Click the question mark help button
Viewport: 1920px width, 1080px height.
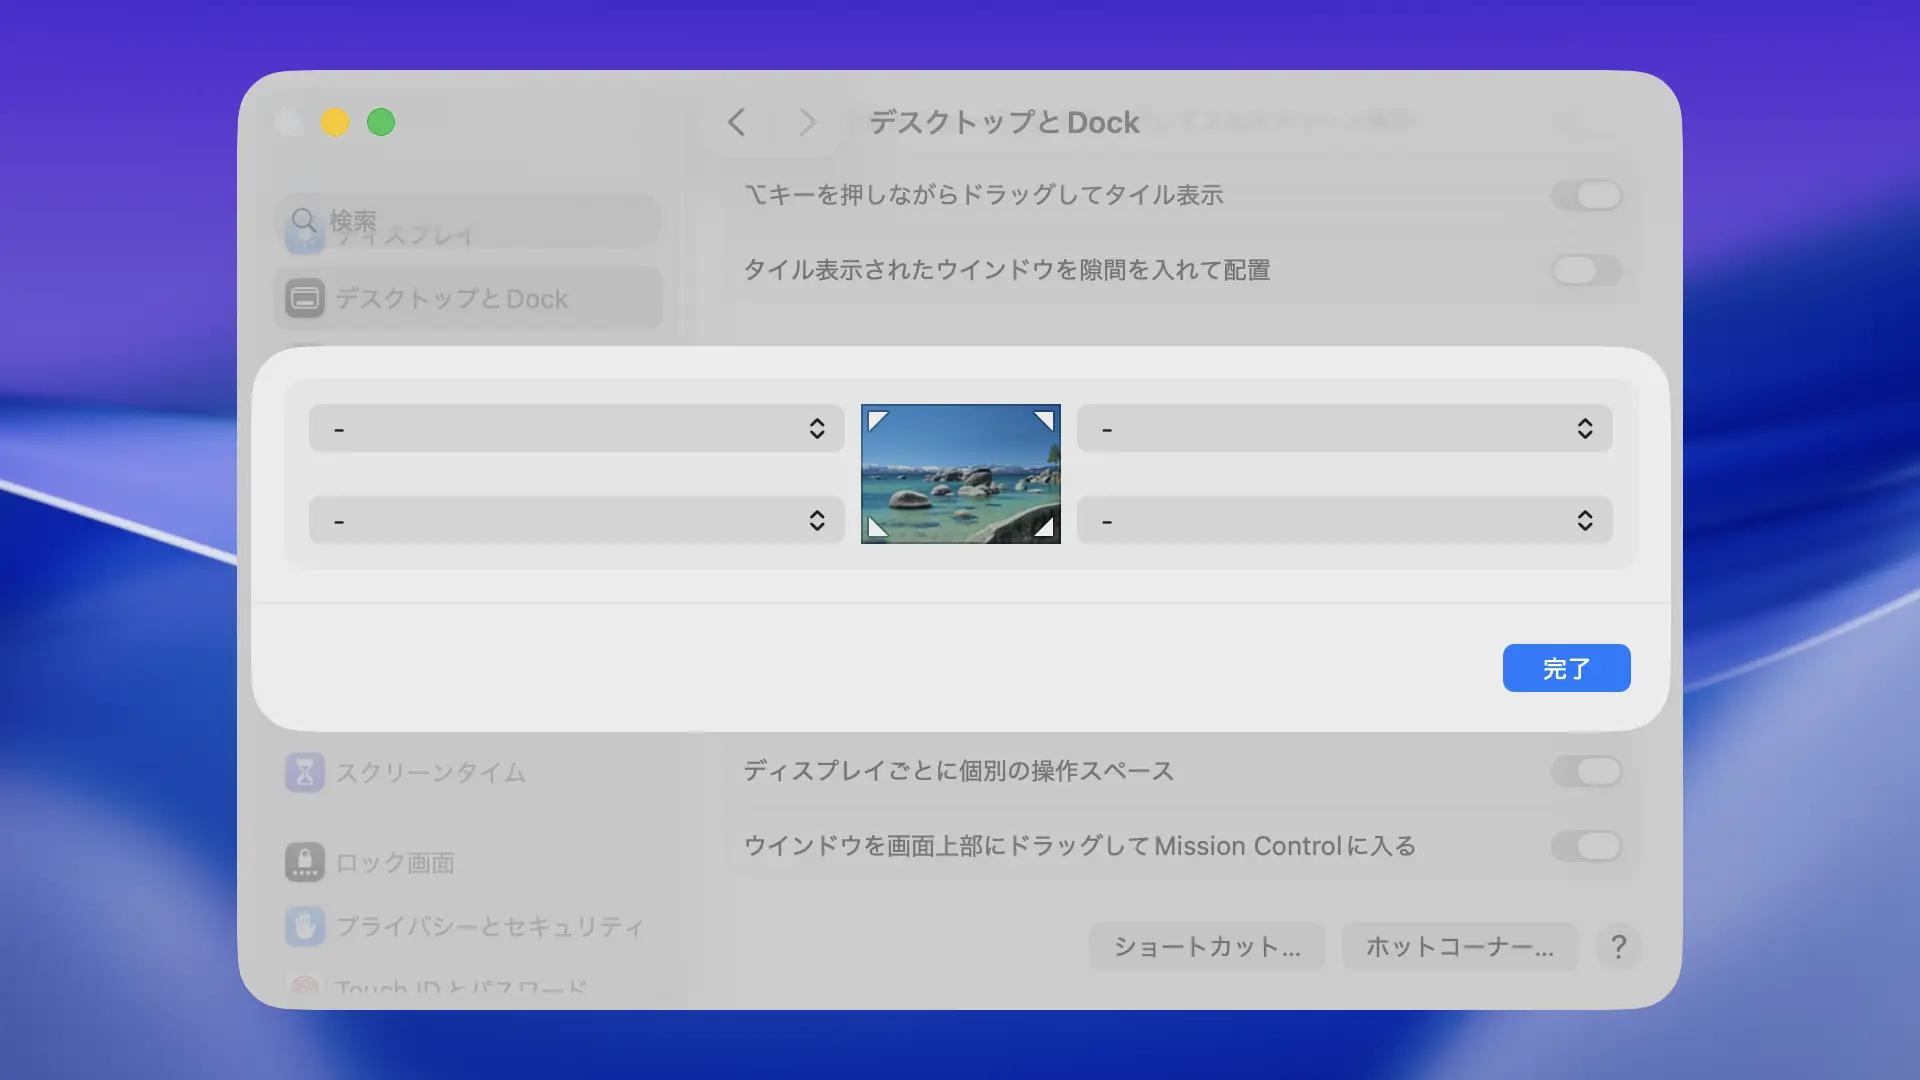point(1618,946)
